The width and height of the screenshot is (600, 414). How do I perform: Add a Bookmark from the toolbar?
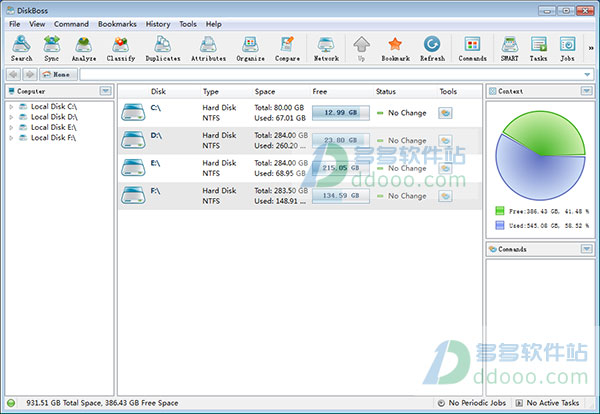pyautogui.click(x=395, y=49)
